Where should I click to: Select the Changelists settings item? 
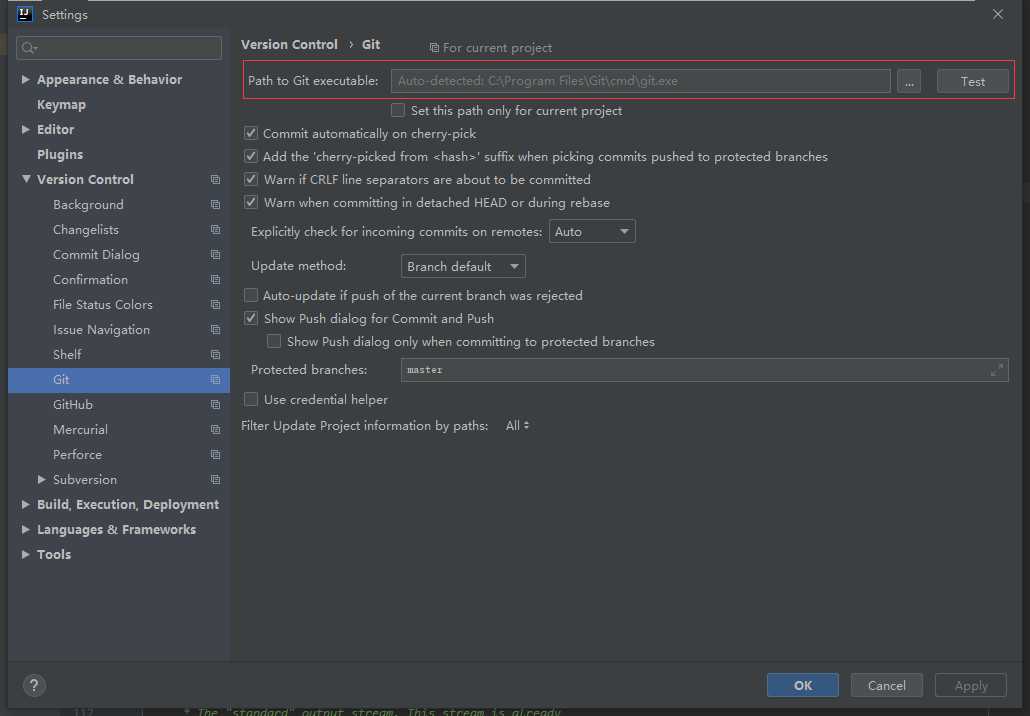(86, 229)
